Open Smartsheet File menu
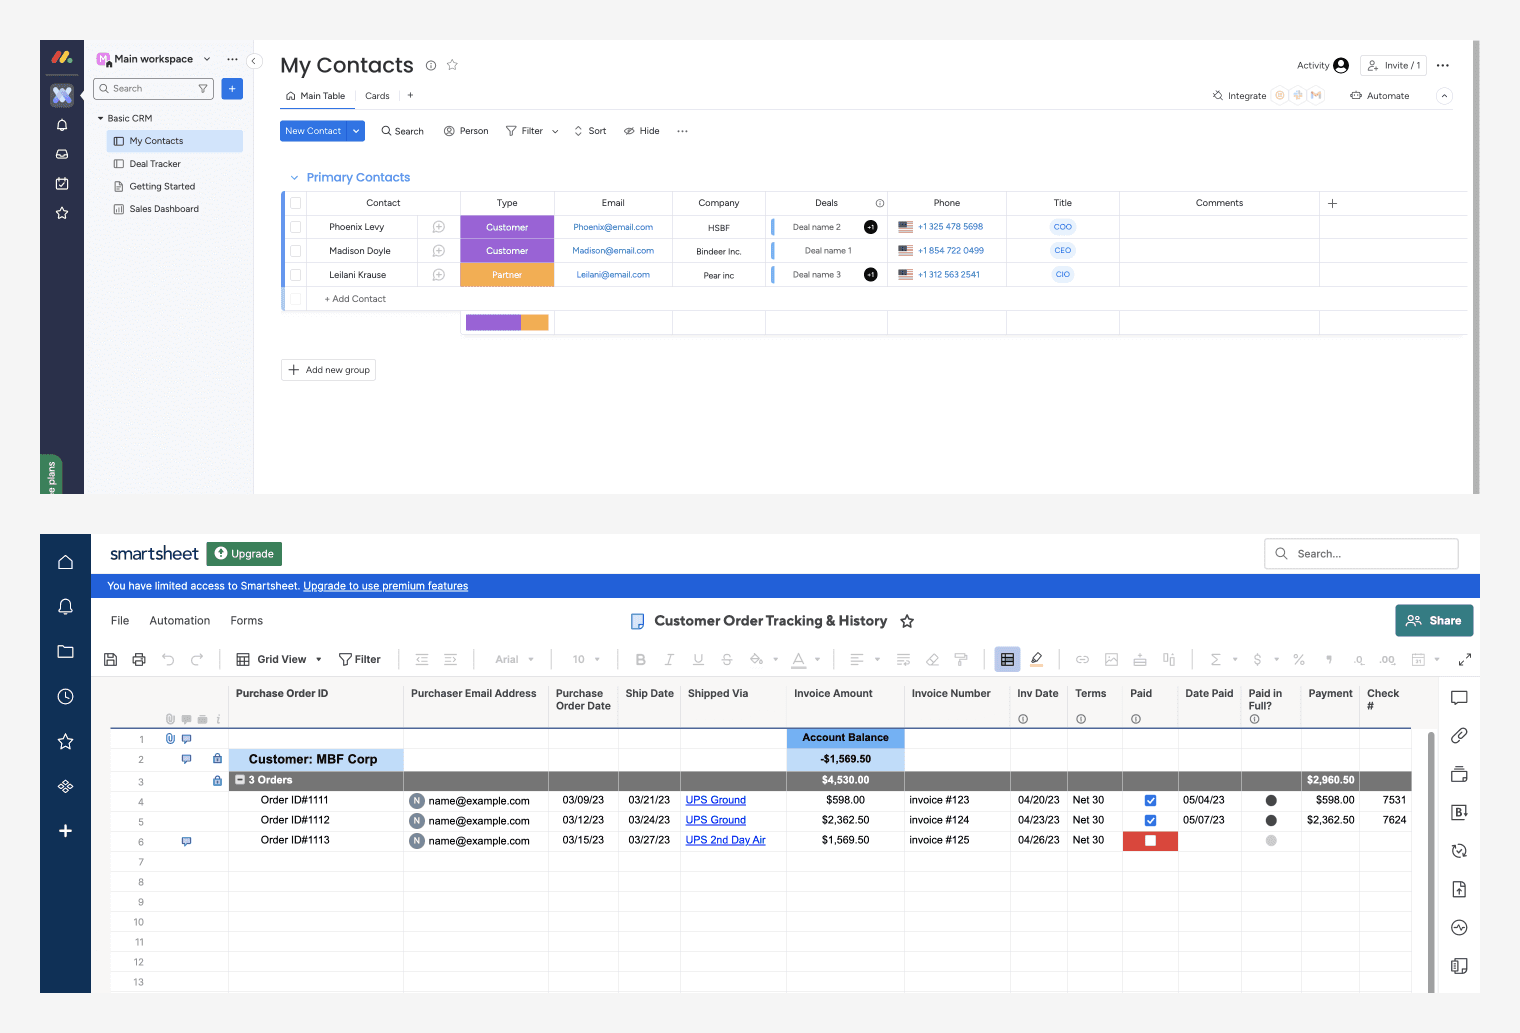The height and width of the screenshot is (1033, 1520). tap(120, 621)
